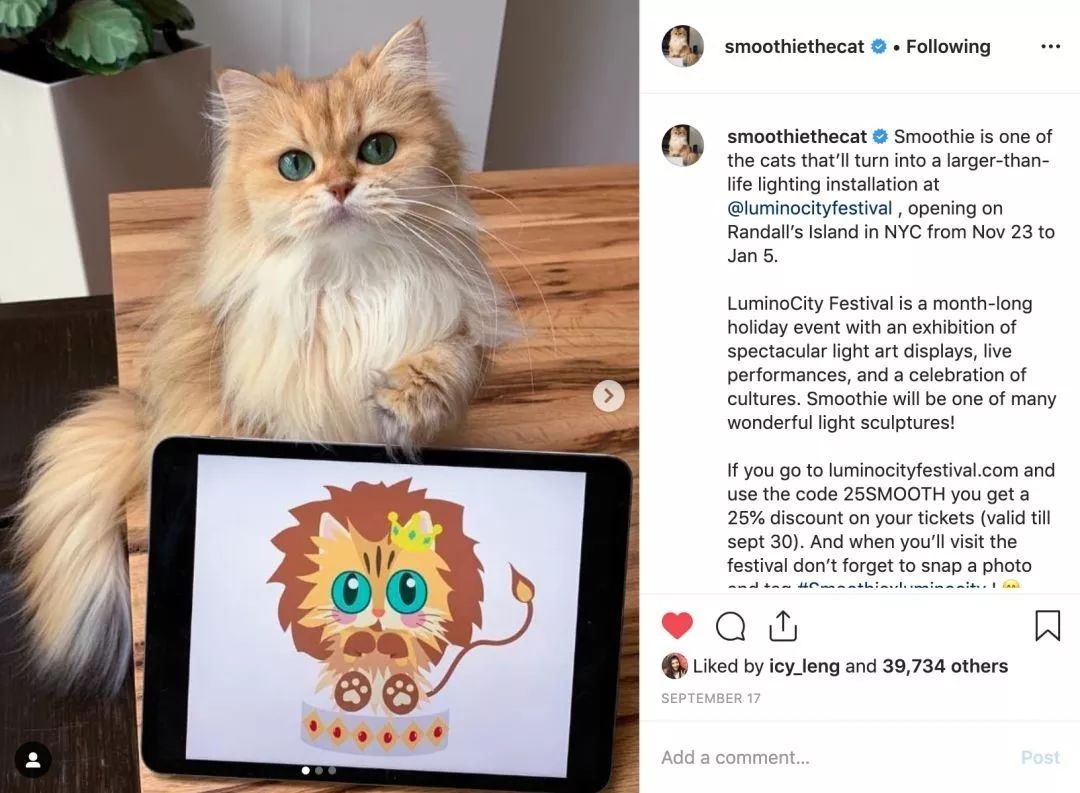Focus the Add a comment field

(833, 757)
